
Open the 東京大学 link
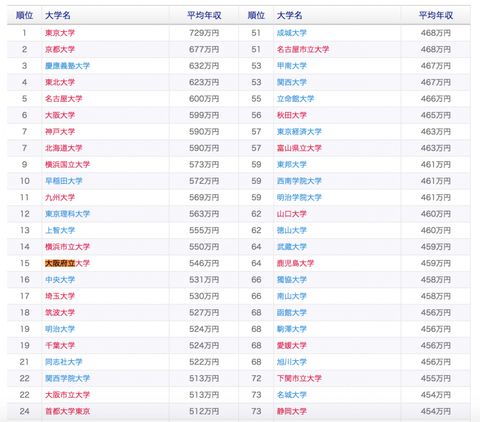(x=60, y=33)
